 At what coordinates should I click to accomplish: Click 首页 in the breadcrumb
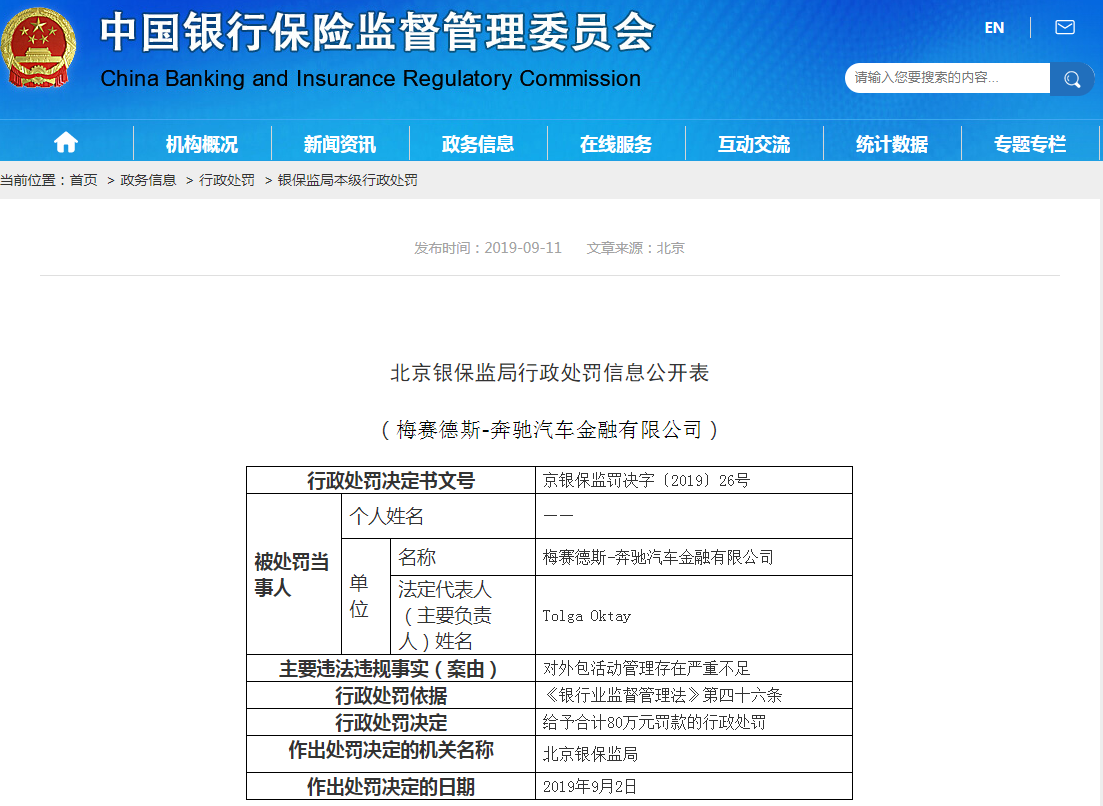point(84,180)
